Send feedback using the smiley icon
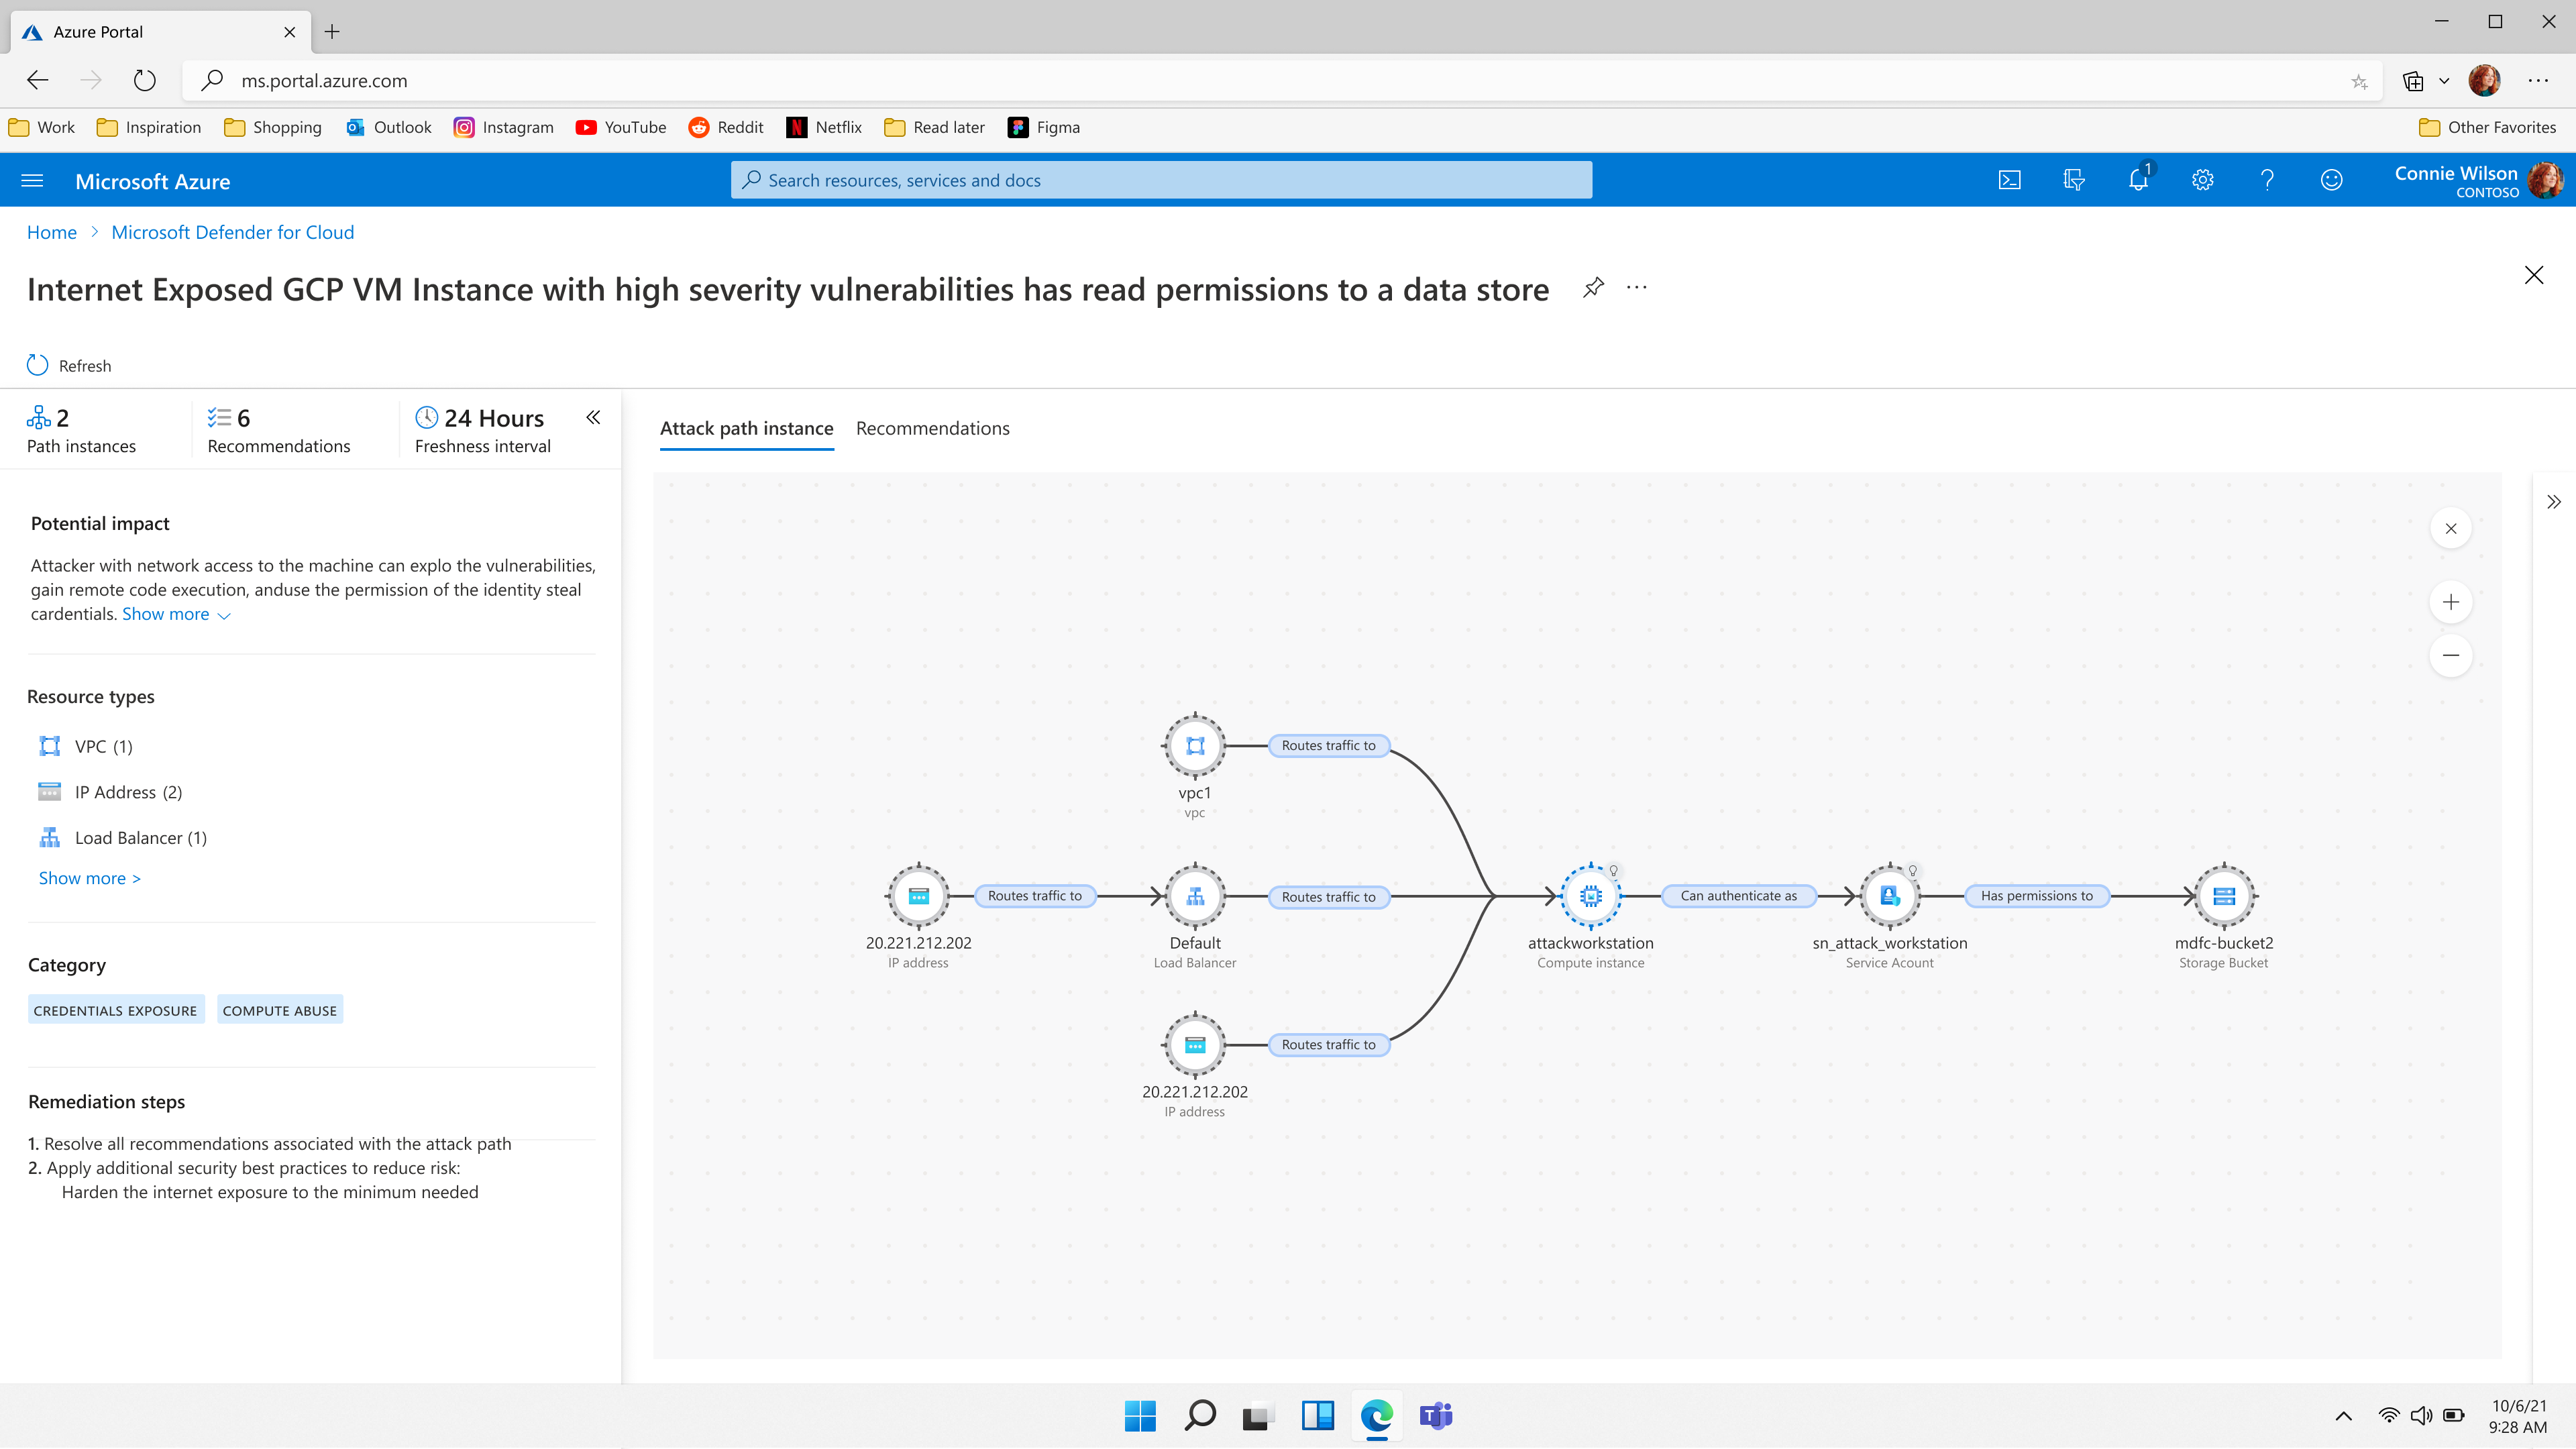Screen dimensions: 2576x1449 coord(2331,180)
